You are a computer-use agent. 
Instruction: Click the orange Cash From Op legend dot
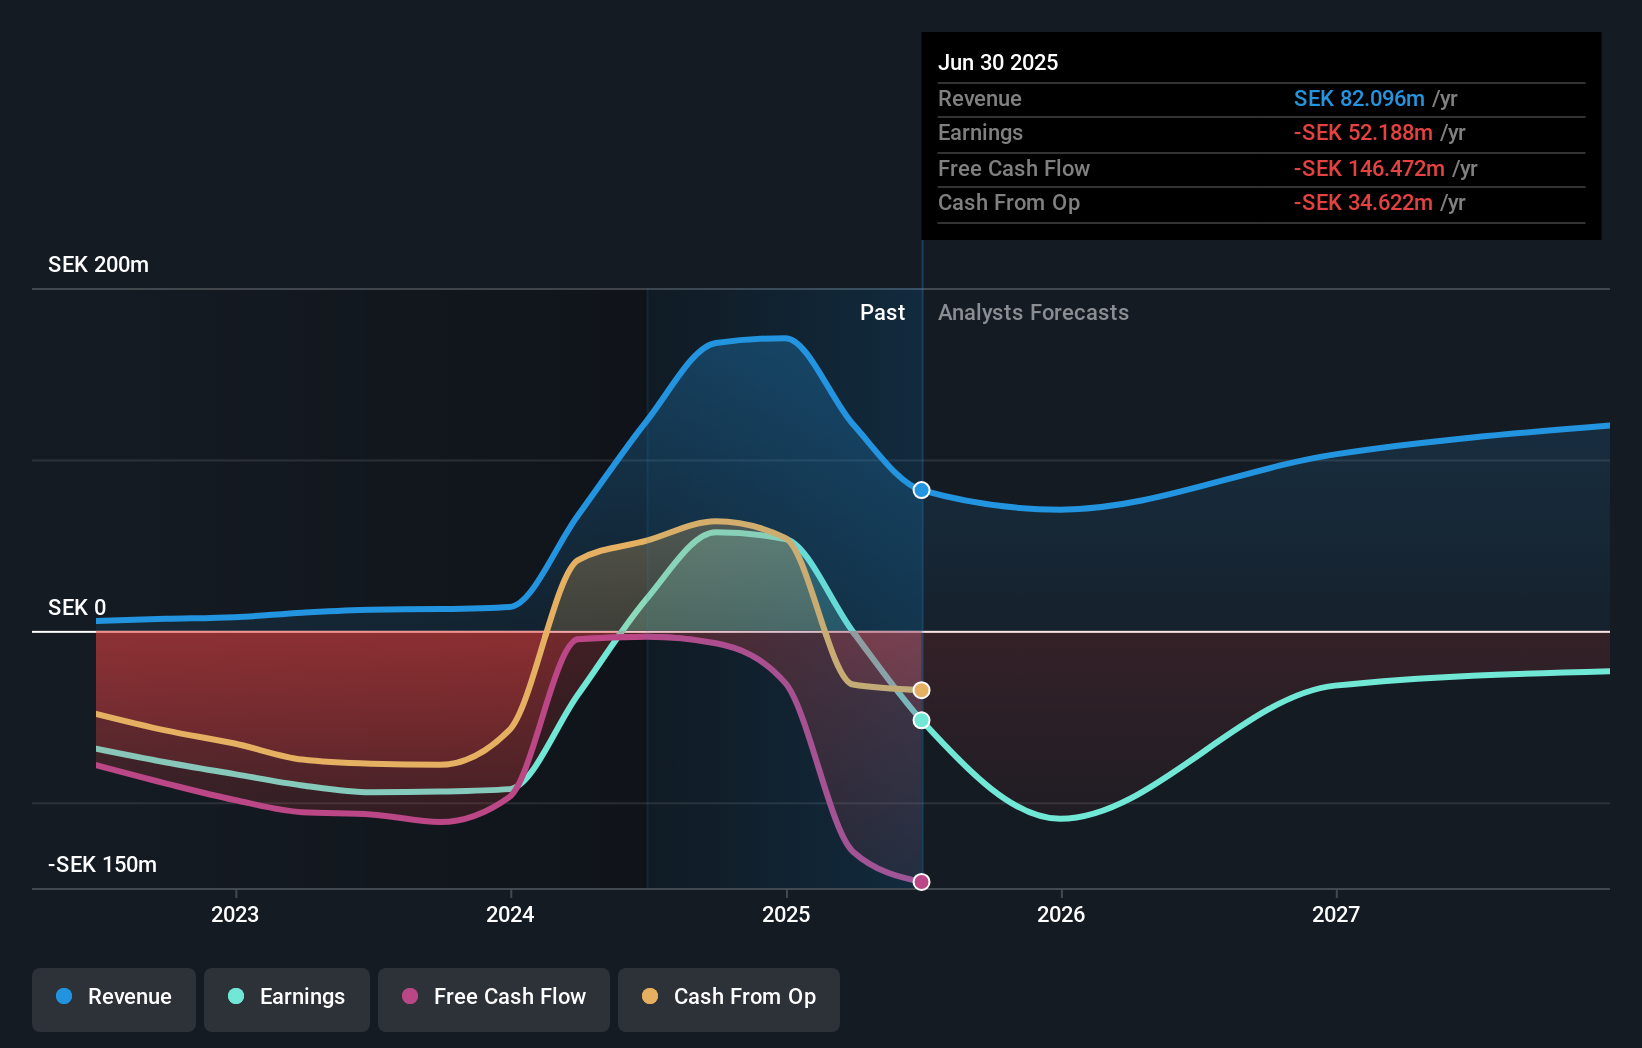[650, 996]
